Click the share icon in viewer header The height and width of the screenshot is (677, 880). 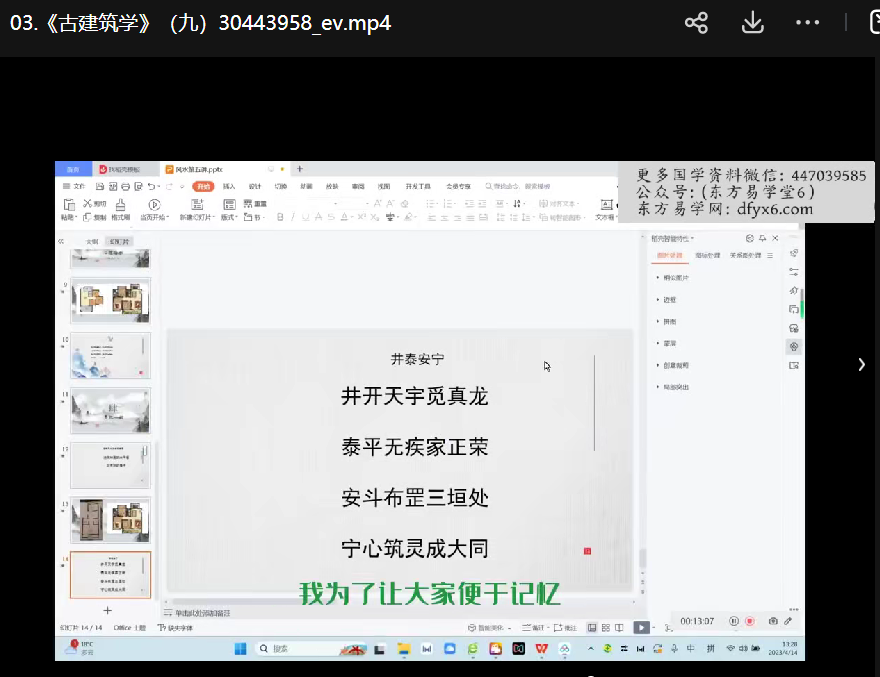696,23
